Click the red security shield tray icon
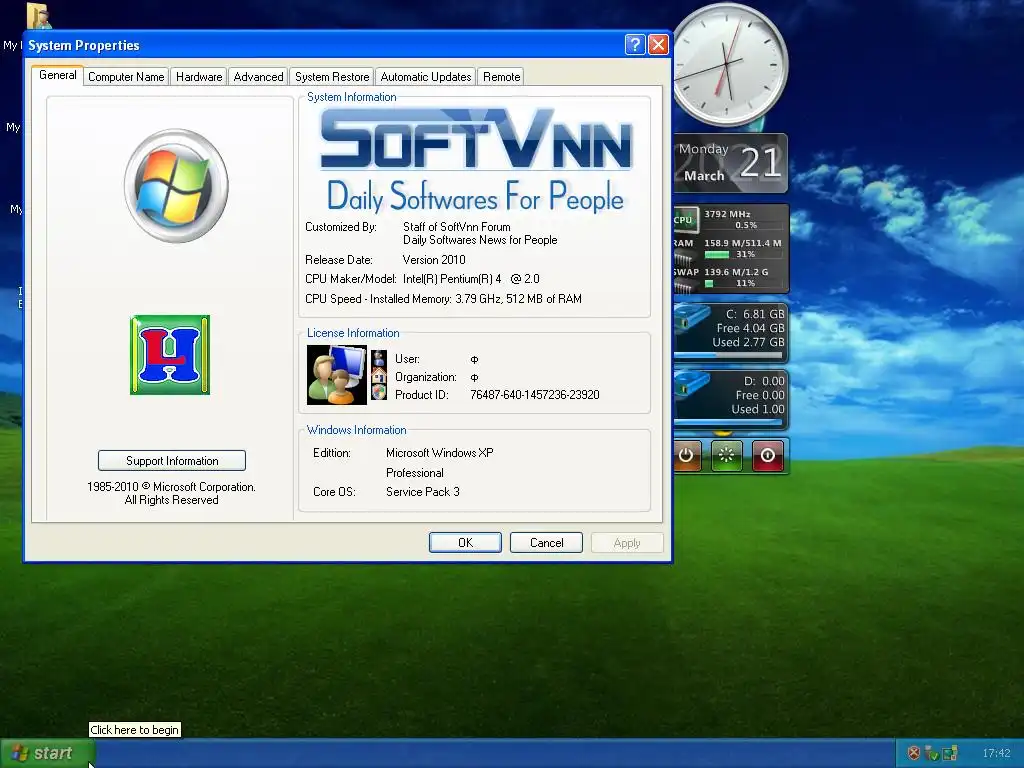Screen dimensions: 1024x768 pos(914,754)
